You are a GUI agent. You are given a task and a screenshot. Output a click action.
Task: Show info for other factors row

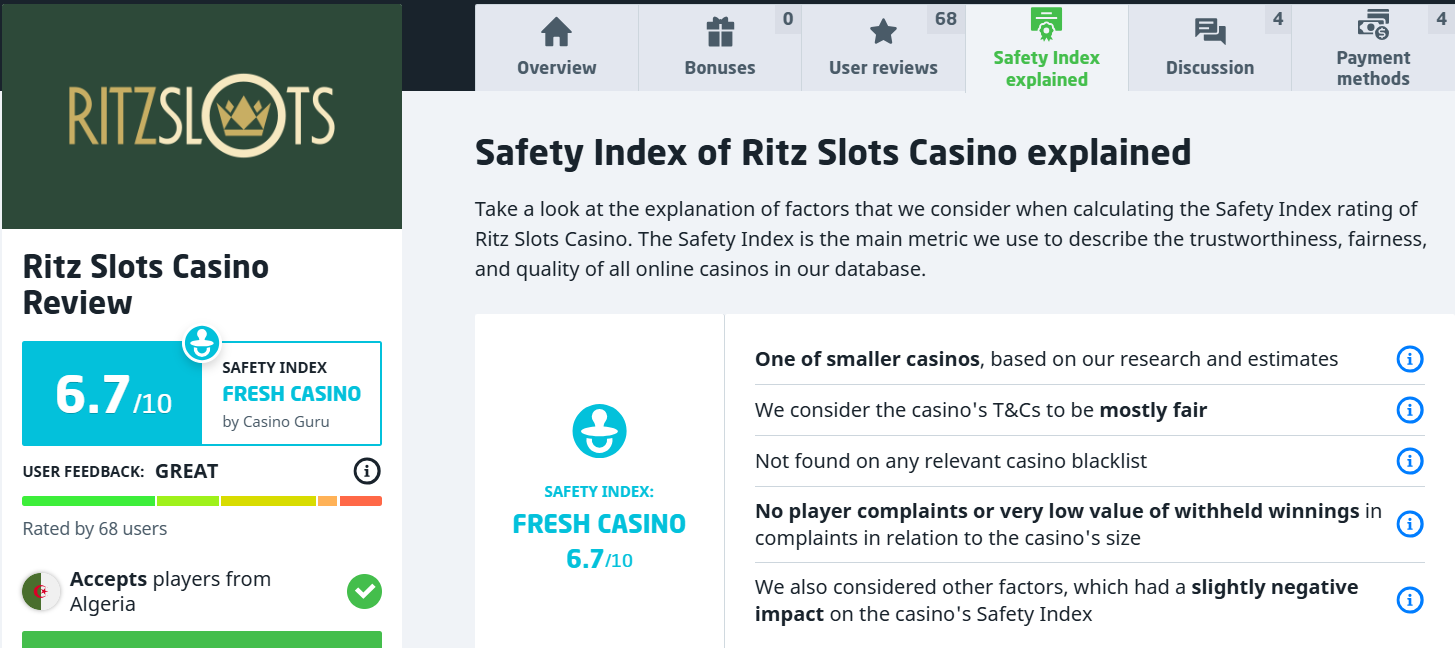pyautogui.click(x=1409, y=600)
